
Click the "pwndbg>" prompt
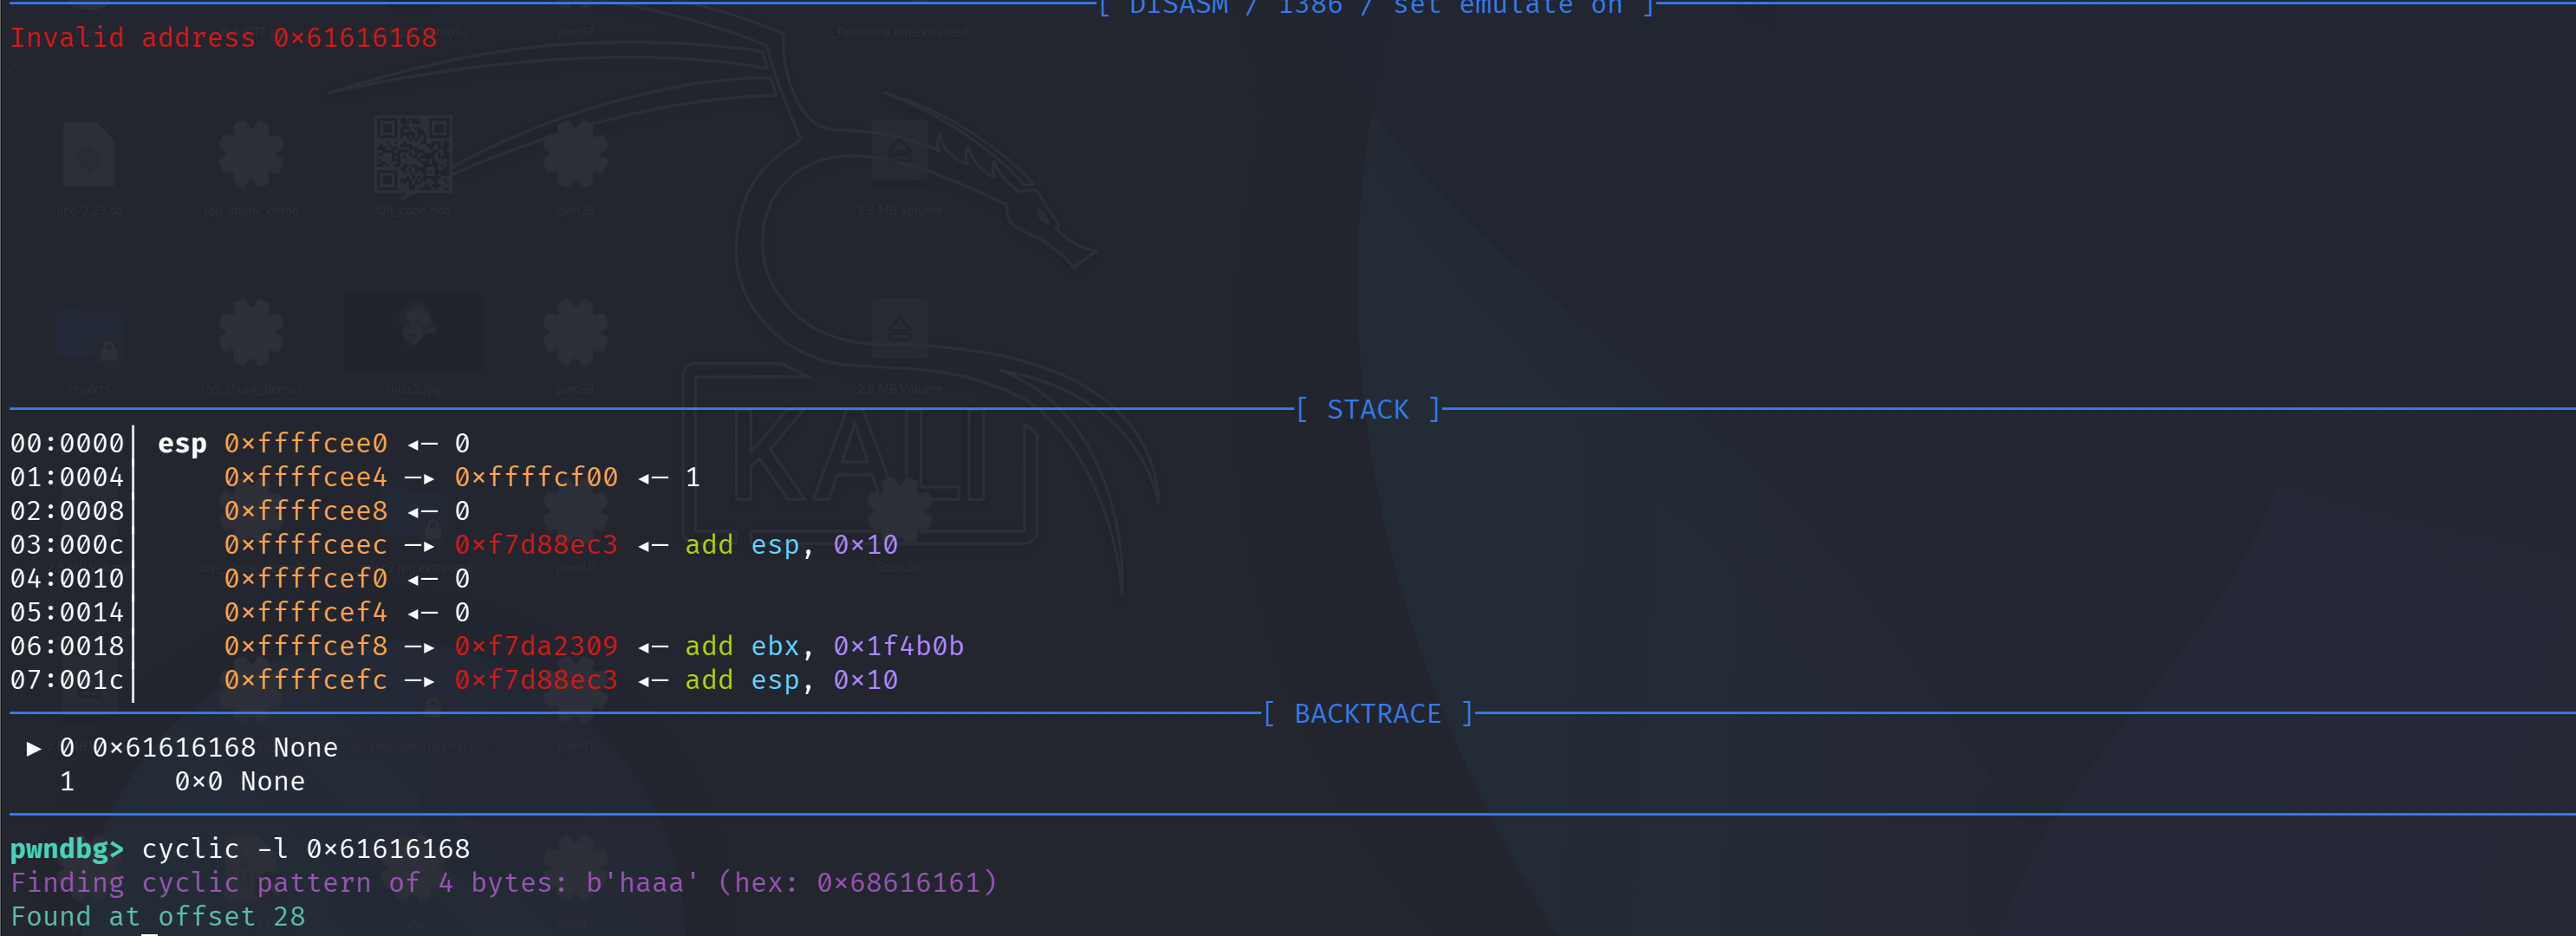pos(67,850)
